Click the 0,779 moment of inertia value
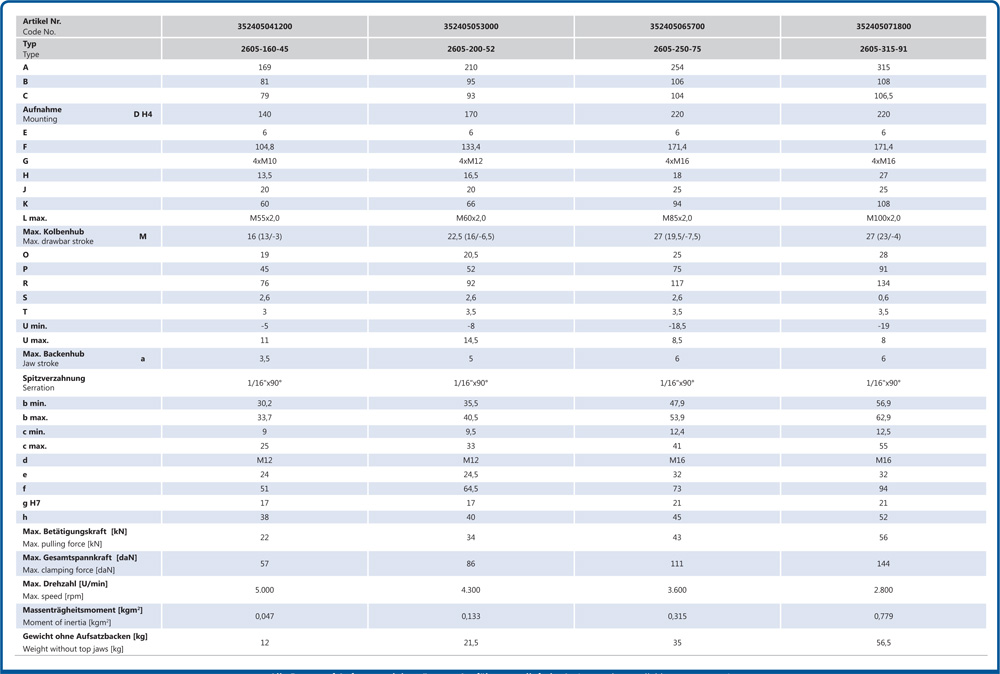Viewport: 1000px width, 674px height. coord(883,616)
